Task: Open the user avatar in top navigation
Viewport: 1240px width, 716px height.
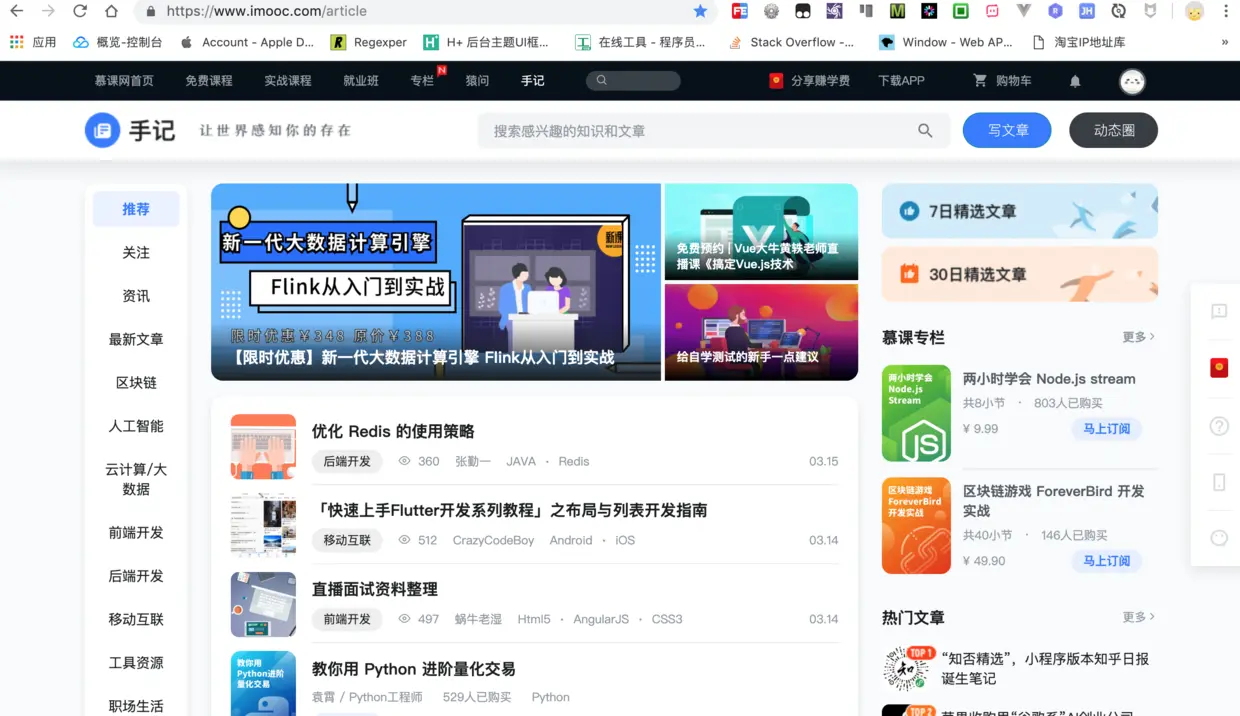Action: tap(1132, 81)
